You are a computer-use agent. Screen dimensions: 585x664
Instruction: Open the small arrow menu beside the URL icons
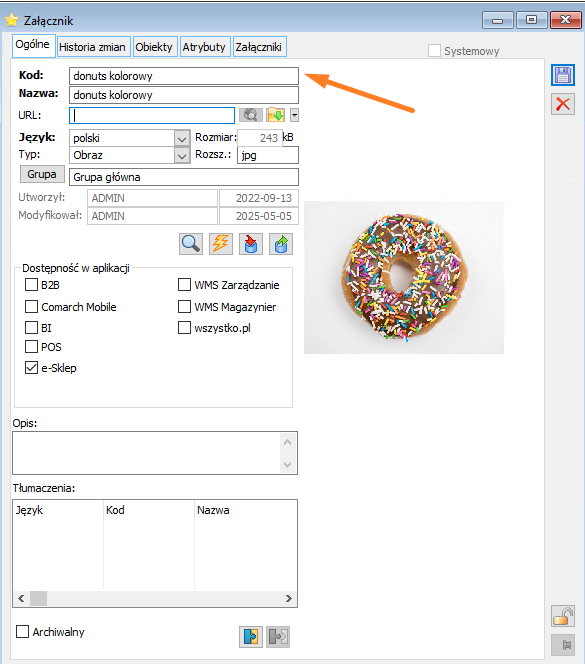(x=294, y=115)
